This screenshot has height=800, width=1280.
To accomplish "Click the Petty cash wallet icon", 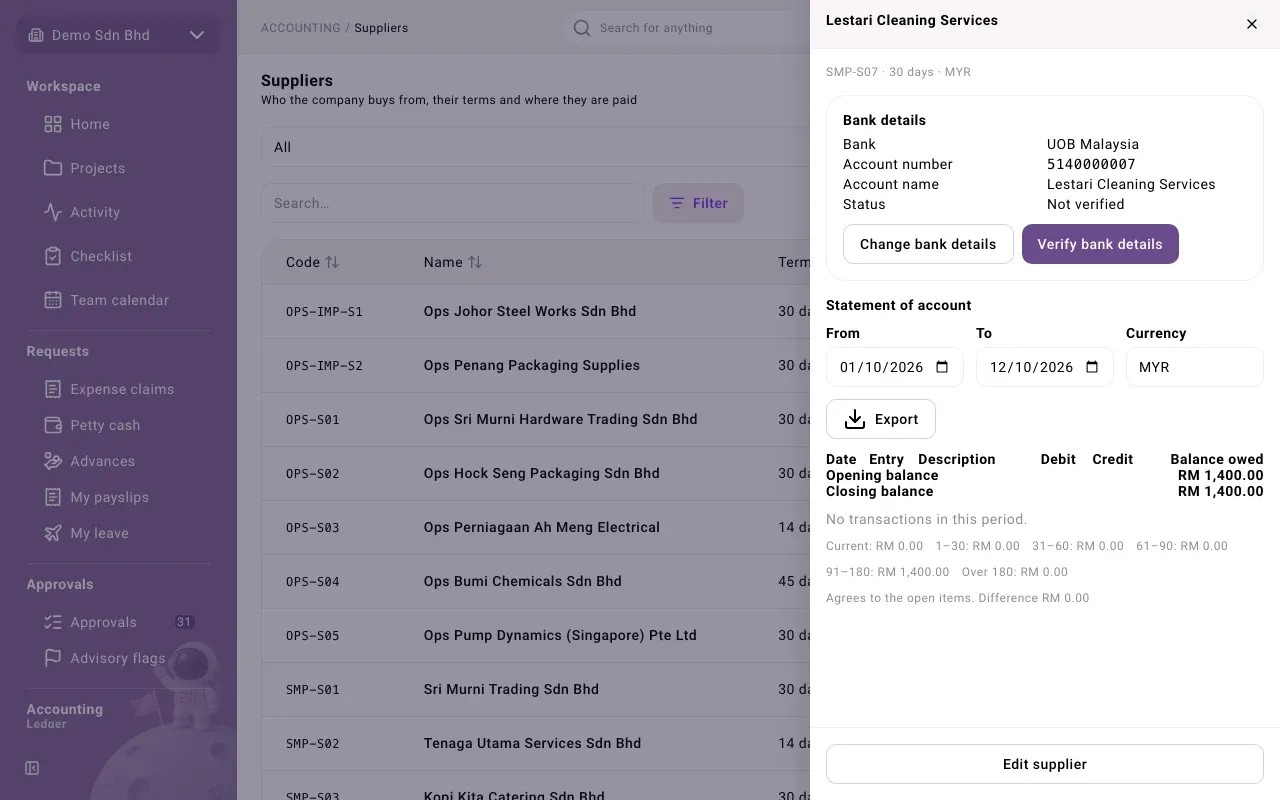I will pos(53,425).
